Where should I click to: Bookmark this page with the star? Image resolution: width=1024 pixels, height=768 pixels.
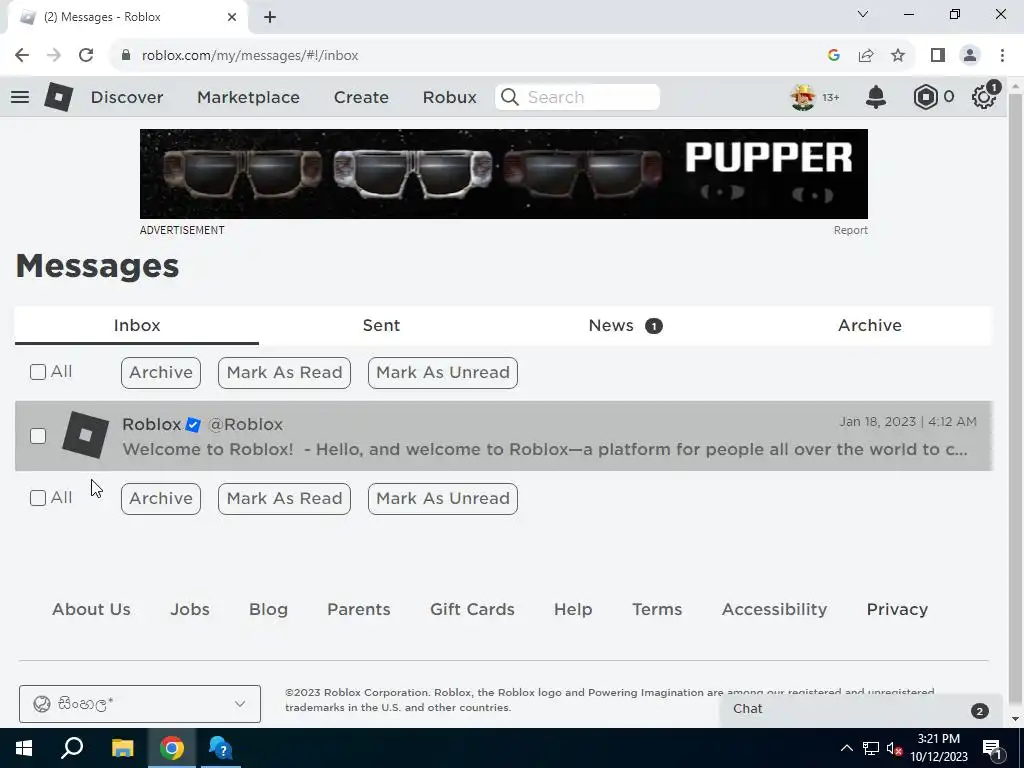tap(898, 56)
